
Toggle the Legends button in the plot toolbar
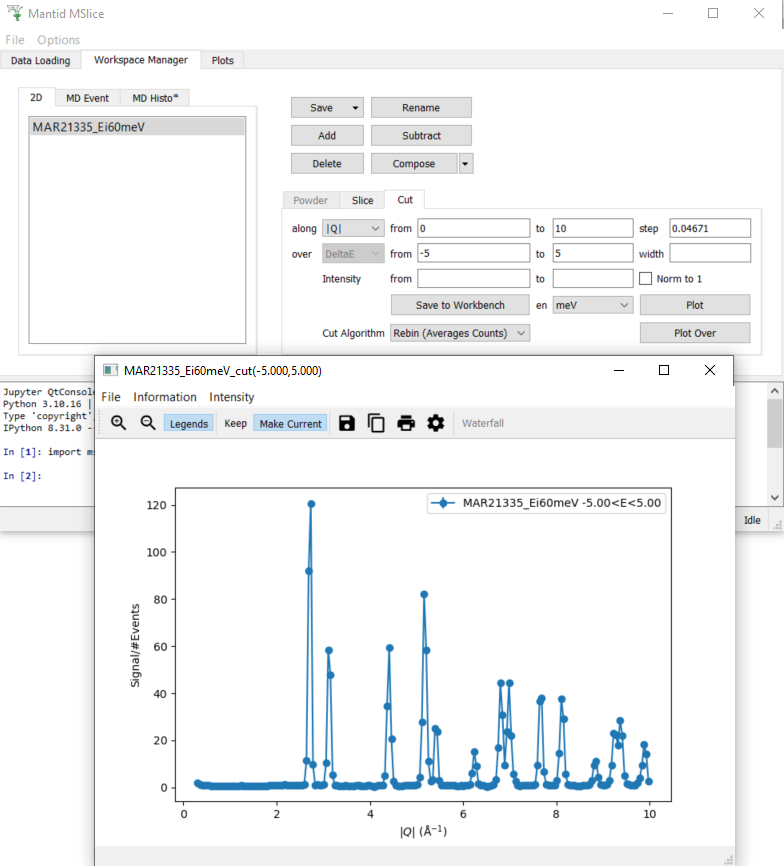[x=189, y=424]
